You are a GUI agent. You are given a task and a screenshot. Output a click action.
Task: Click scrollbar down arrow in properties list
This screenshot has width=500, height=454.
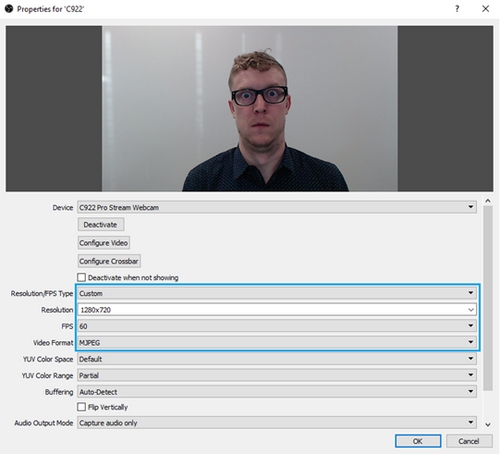(488, 424)
